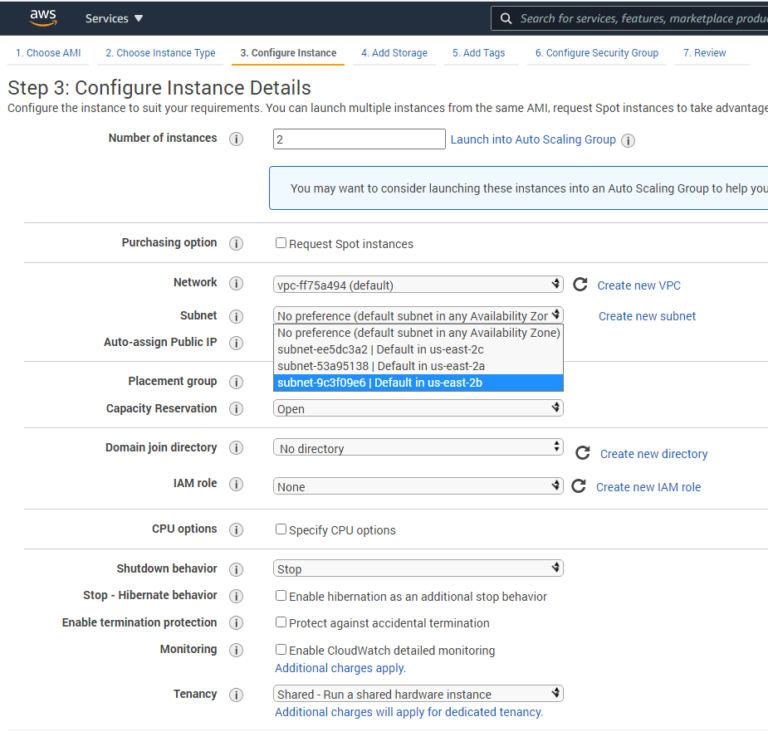Screen dimensions: 768x751
Task: Click refresh icon beside IAM role dropdown
Action: [x=579, y=487]
